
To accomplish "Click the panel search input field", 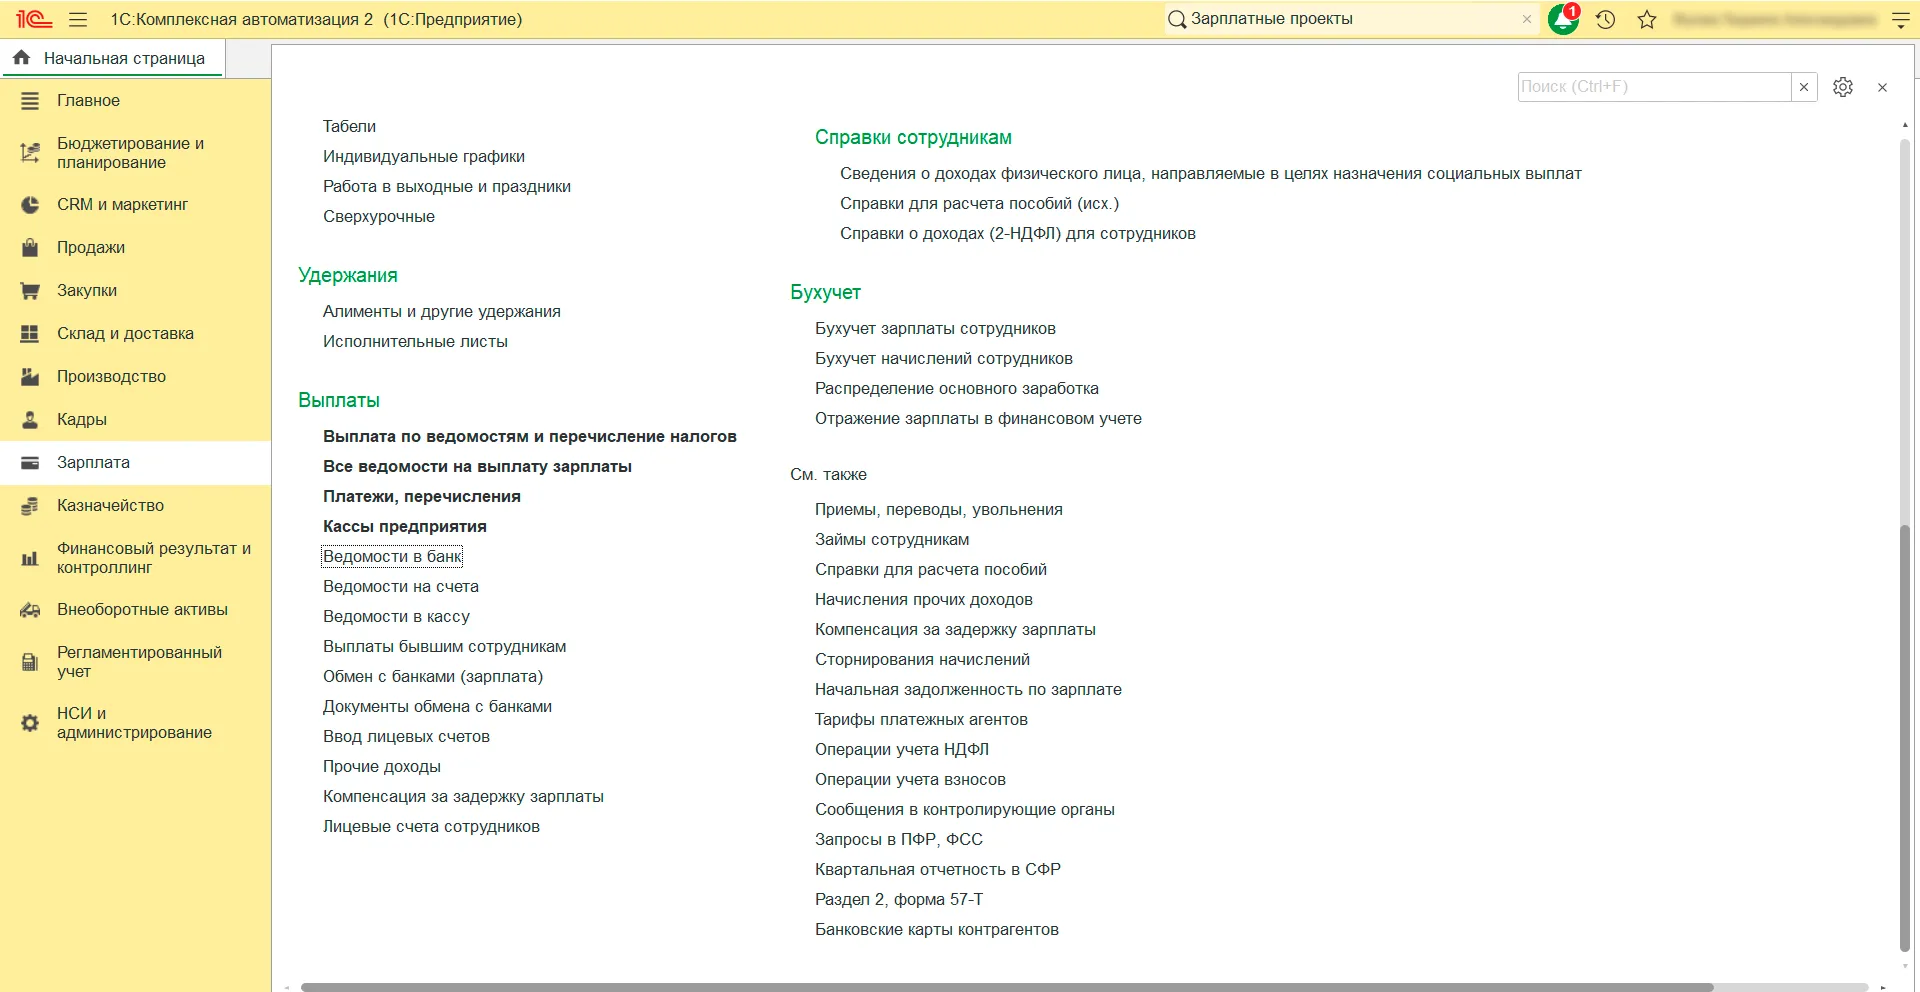I will [1653, 87].
